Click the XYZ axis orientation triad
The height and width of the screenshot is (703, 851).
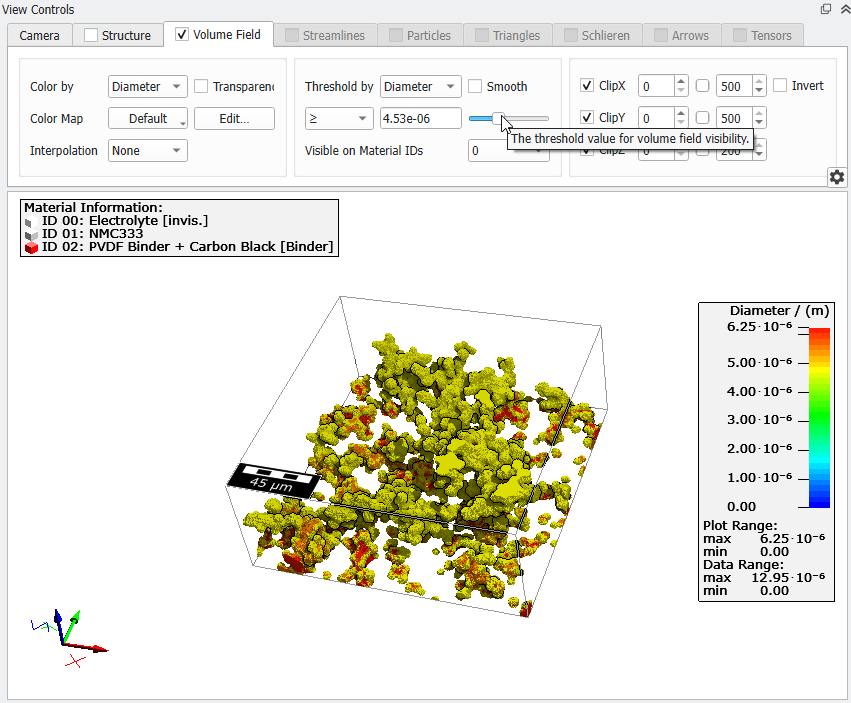coord(70,638)
